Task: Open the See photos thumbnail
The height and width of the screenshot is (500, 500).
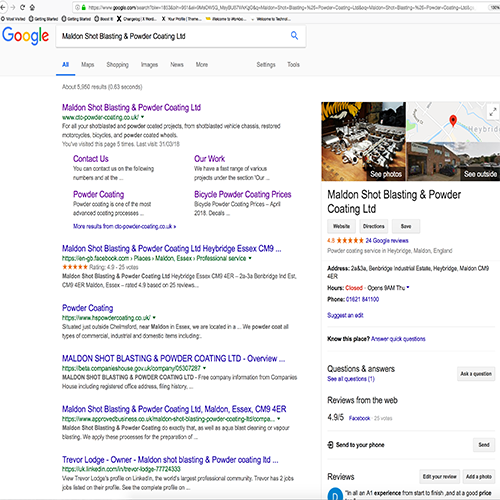Action: (x=363, y=141)
